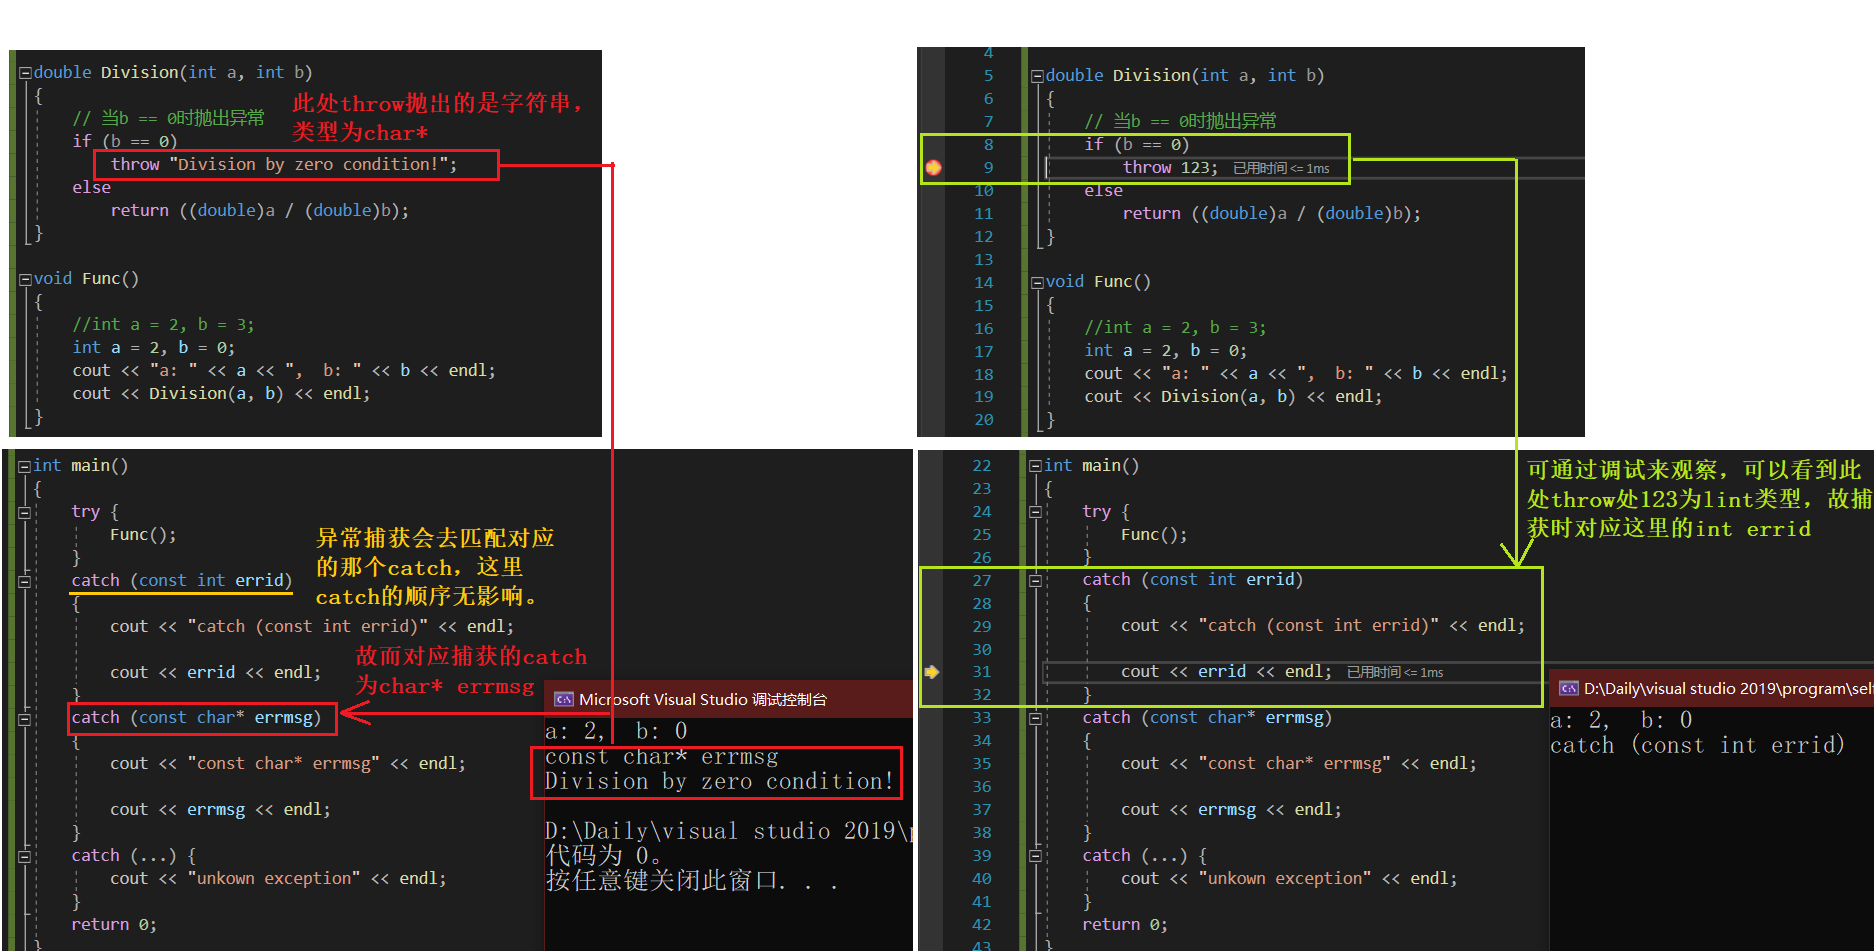This screenshot has height=951, width=1874.
Task: Collapse the try block at line 24
Action: pos(1036,512)
